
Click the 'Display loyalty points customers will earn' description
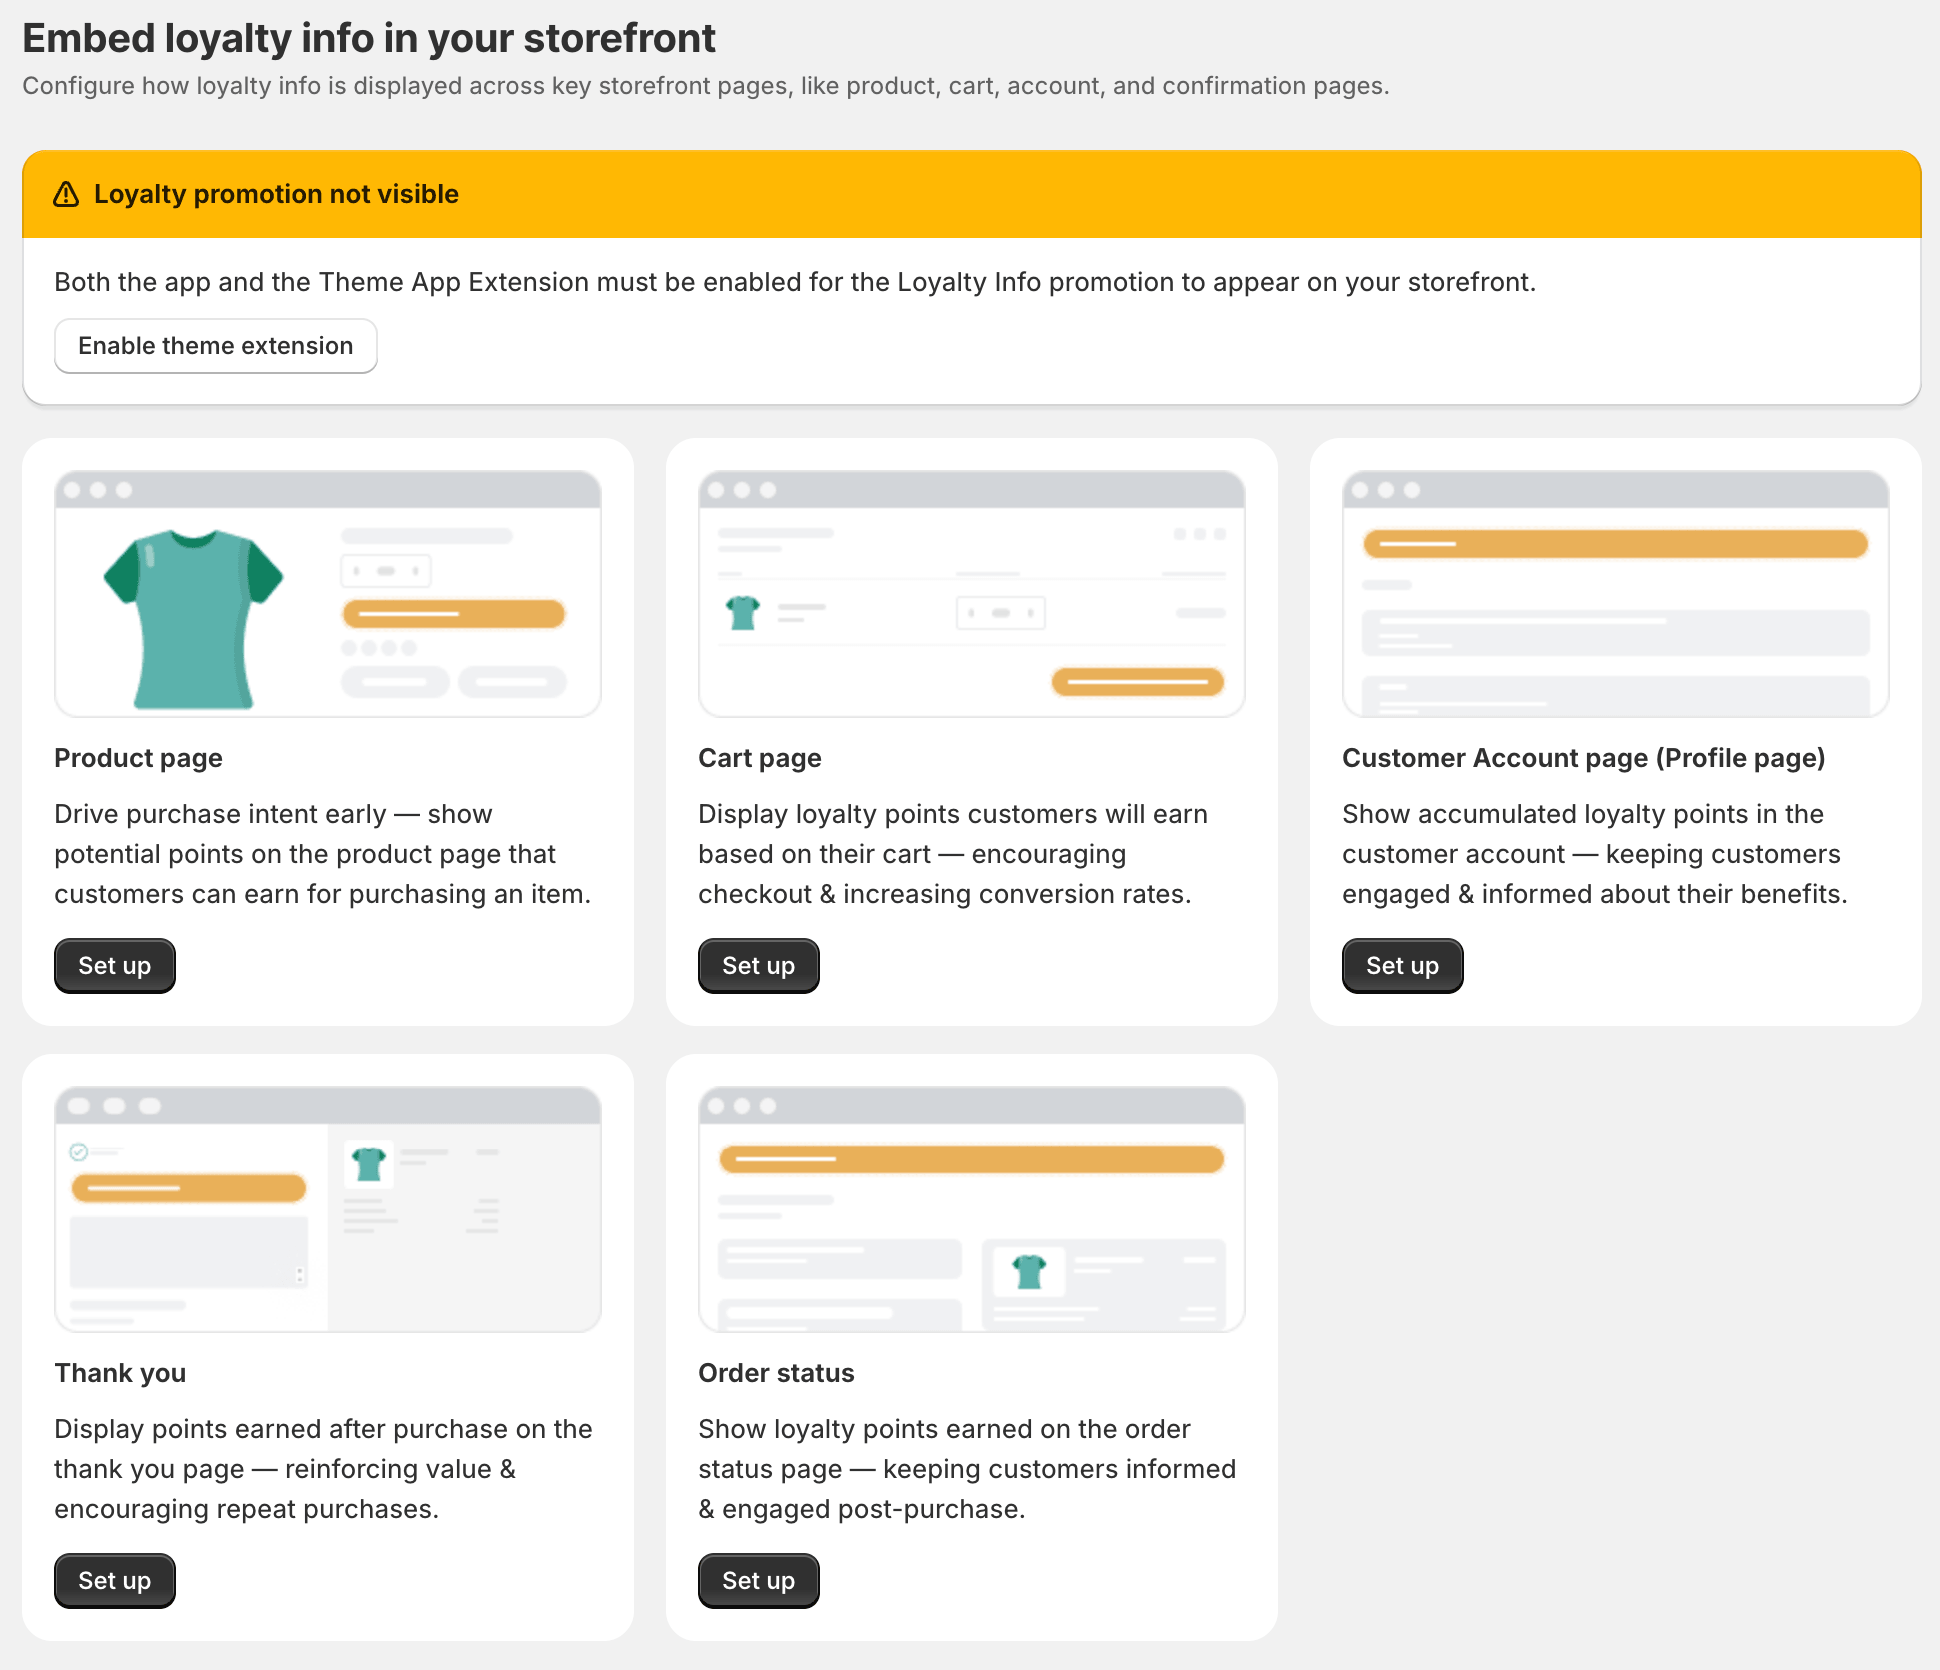point(953,854)
